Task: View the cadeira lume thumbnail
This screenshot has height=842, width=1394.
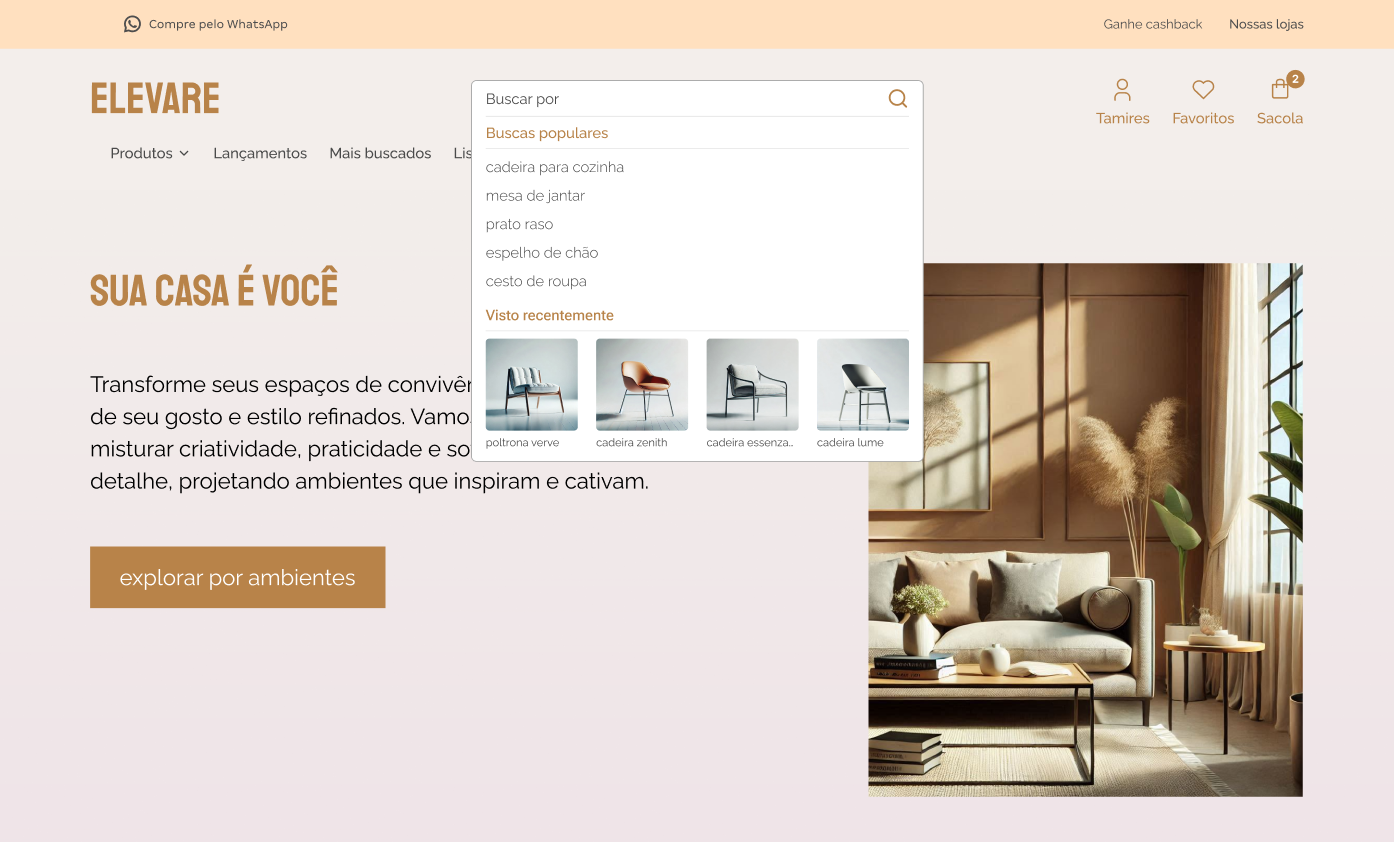Action: [862, 385]
